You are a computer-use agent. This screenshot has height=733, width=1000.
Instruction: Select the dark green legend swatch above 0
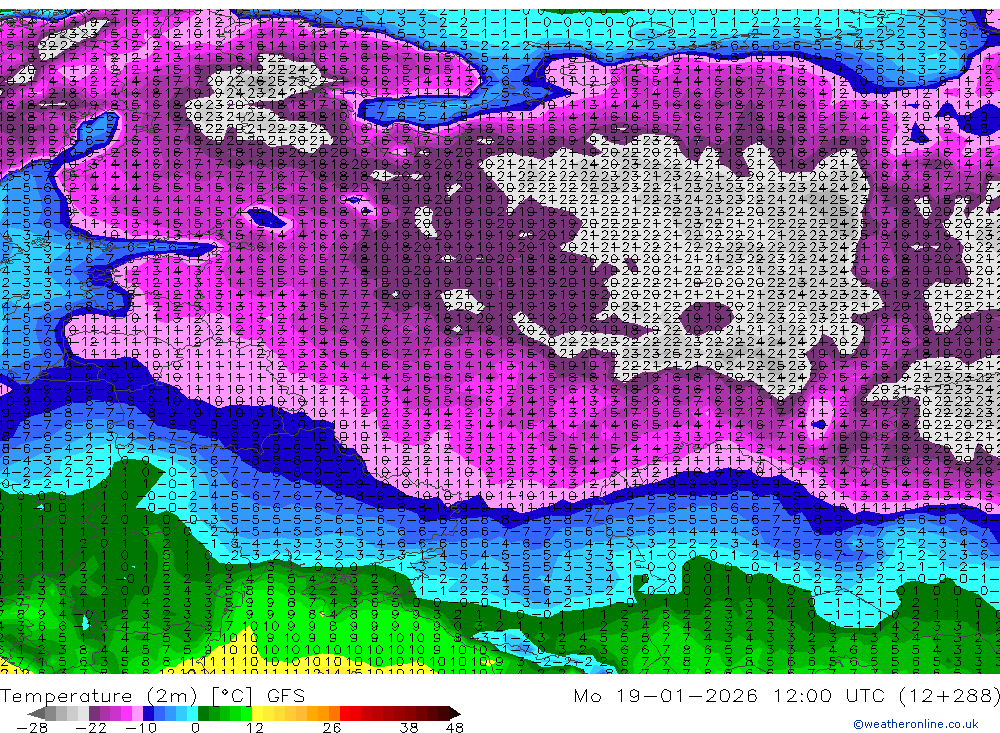pos(203,713)
